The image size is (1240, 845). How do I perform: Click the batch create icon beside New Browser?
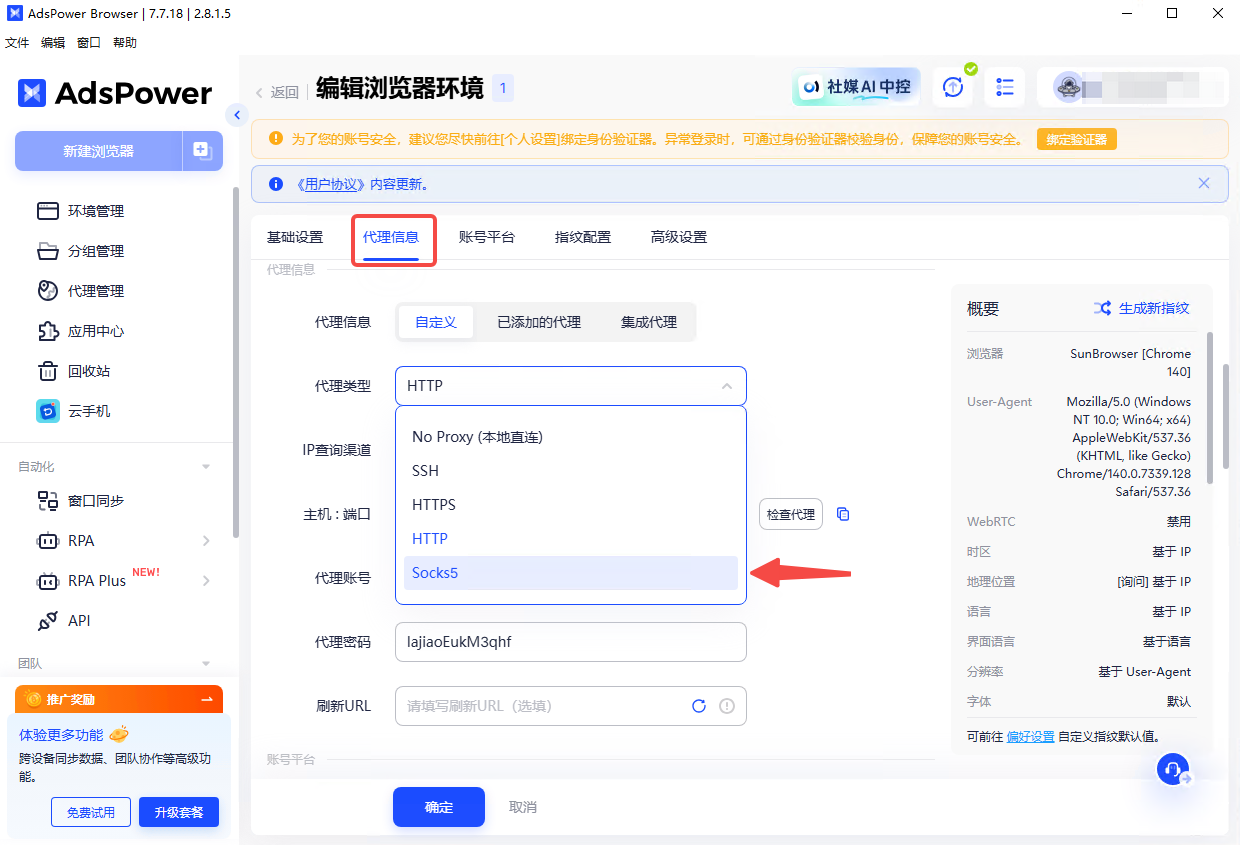202,151
